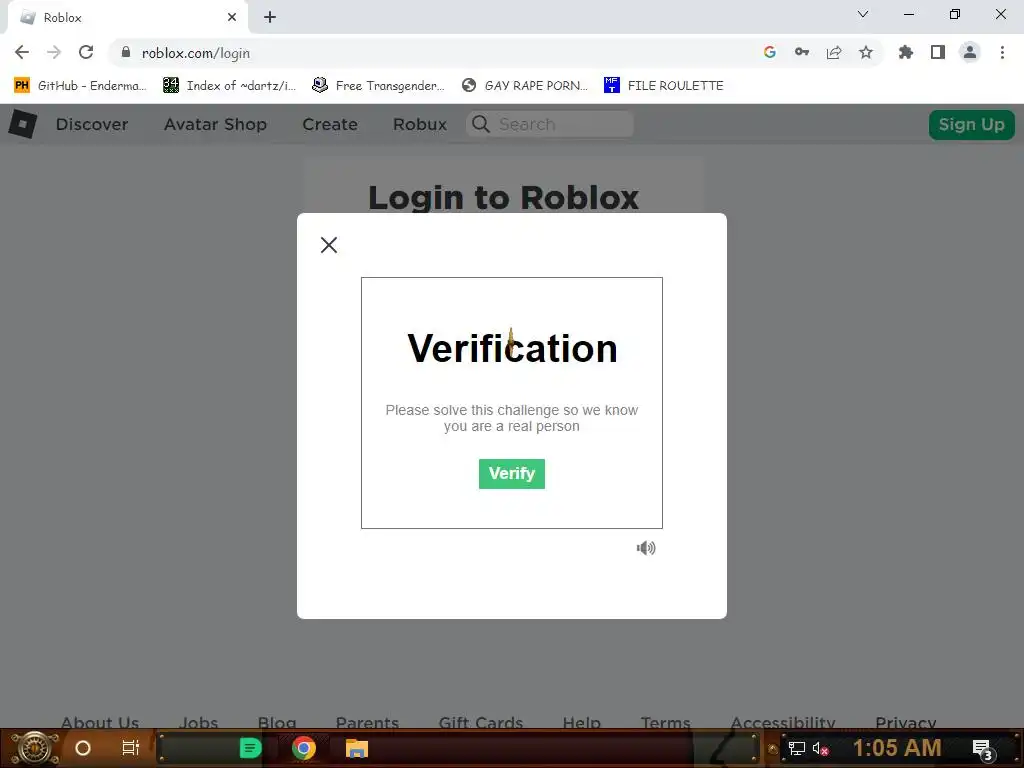
Task: Bookmark this page with the star
Action: click(865, 53)
